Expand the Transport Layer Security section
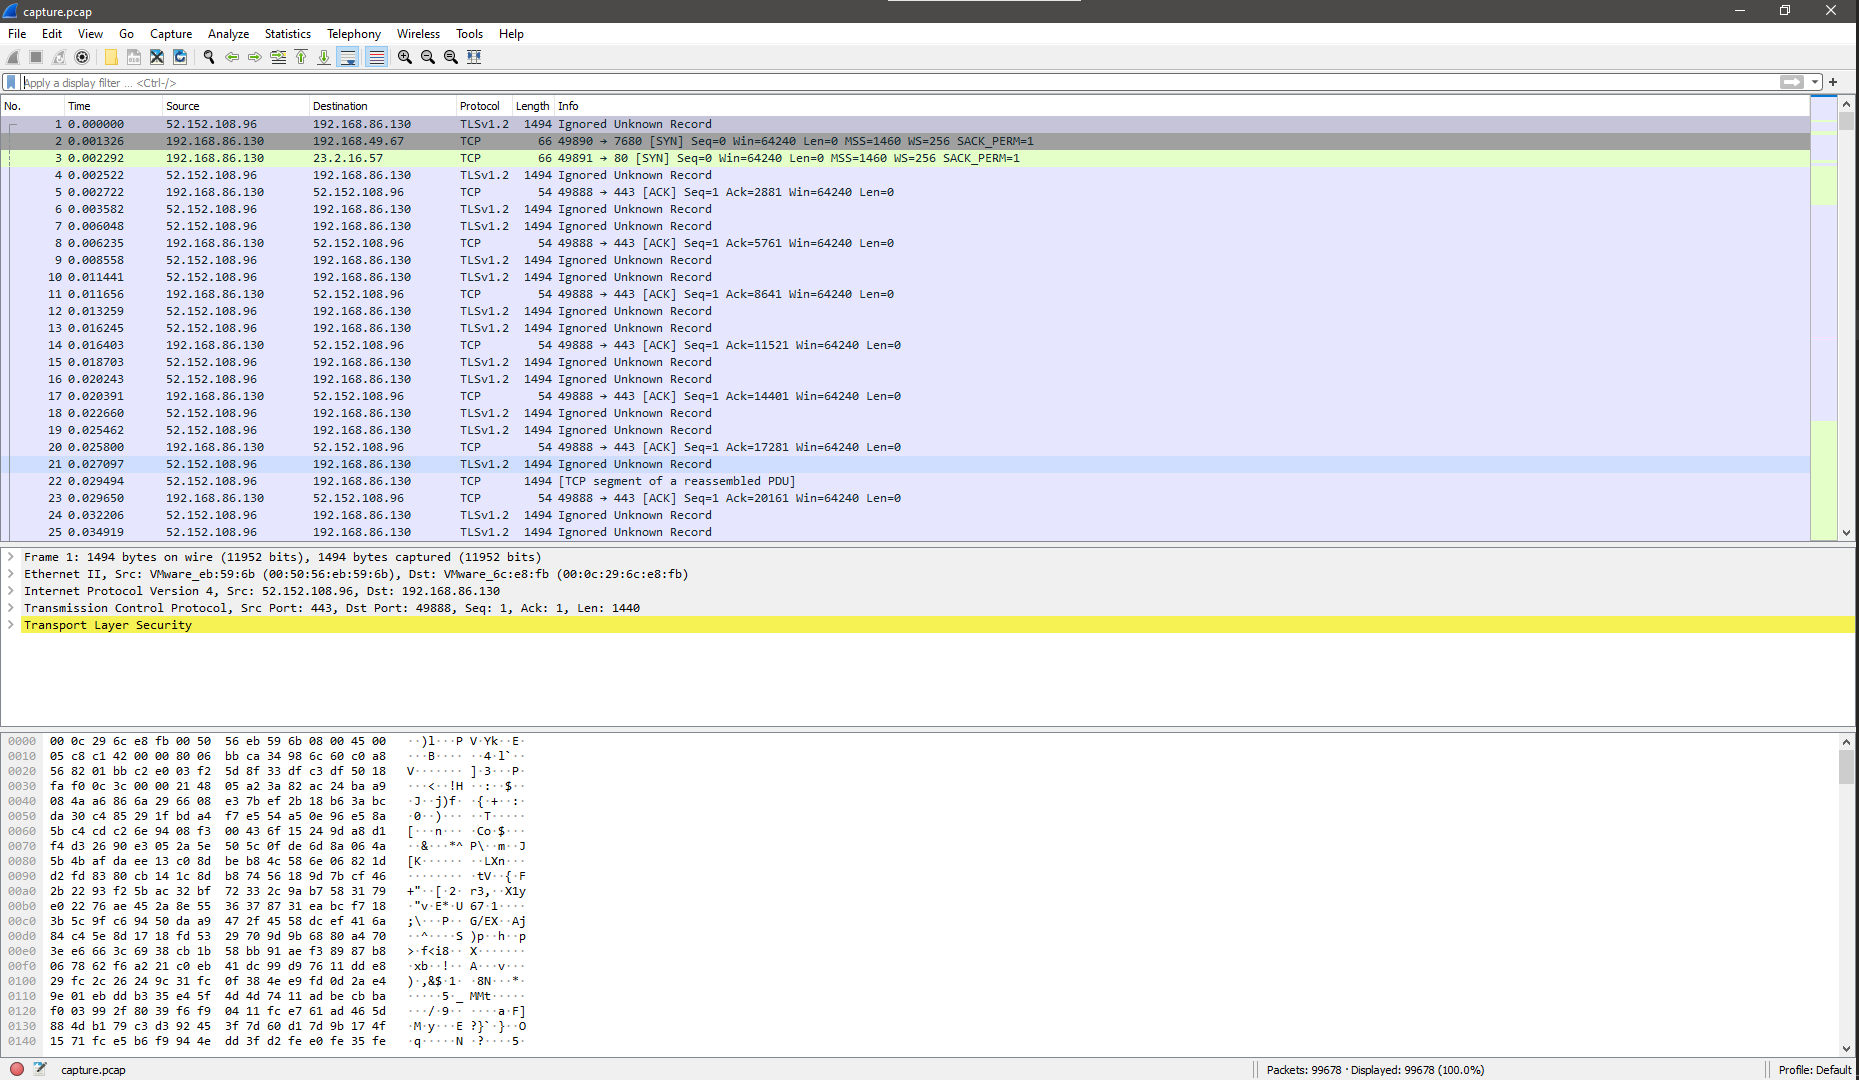1859x1080 pixels. coord(11,625)
